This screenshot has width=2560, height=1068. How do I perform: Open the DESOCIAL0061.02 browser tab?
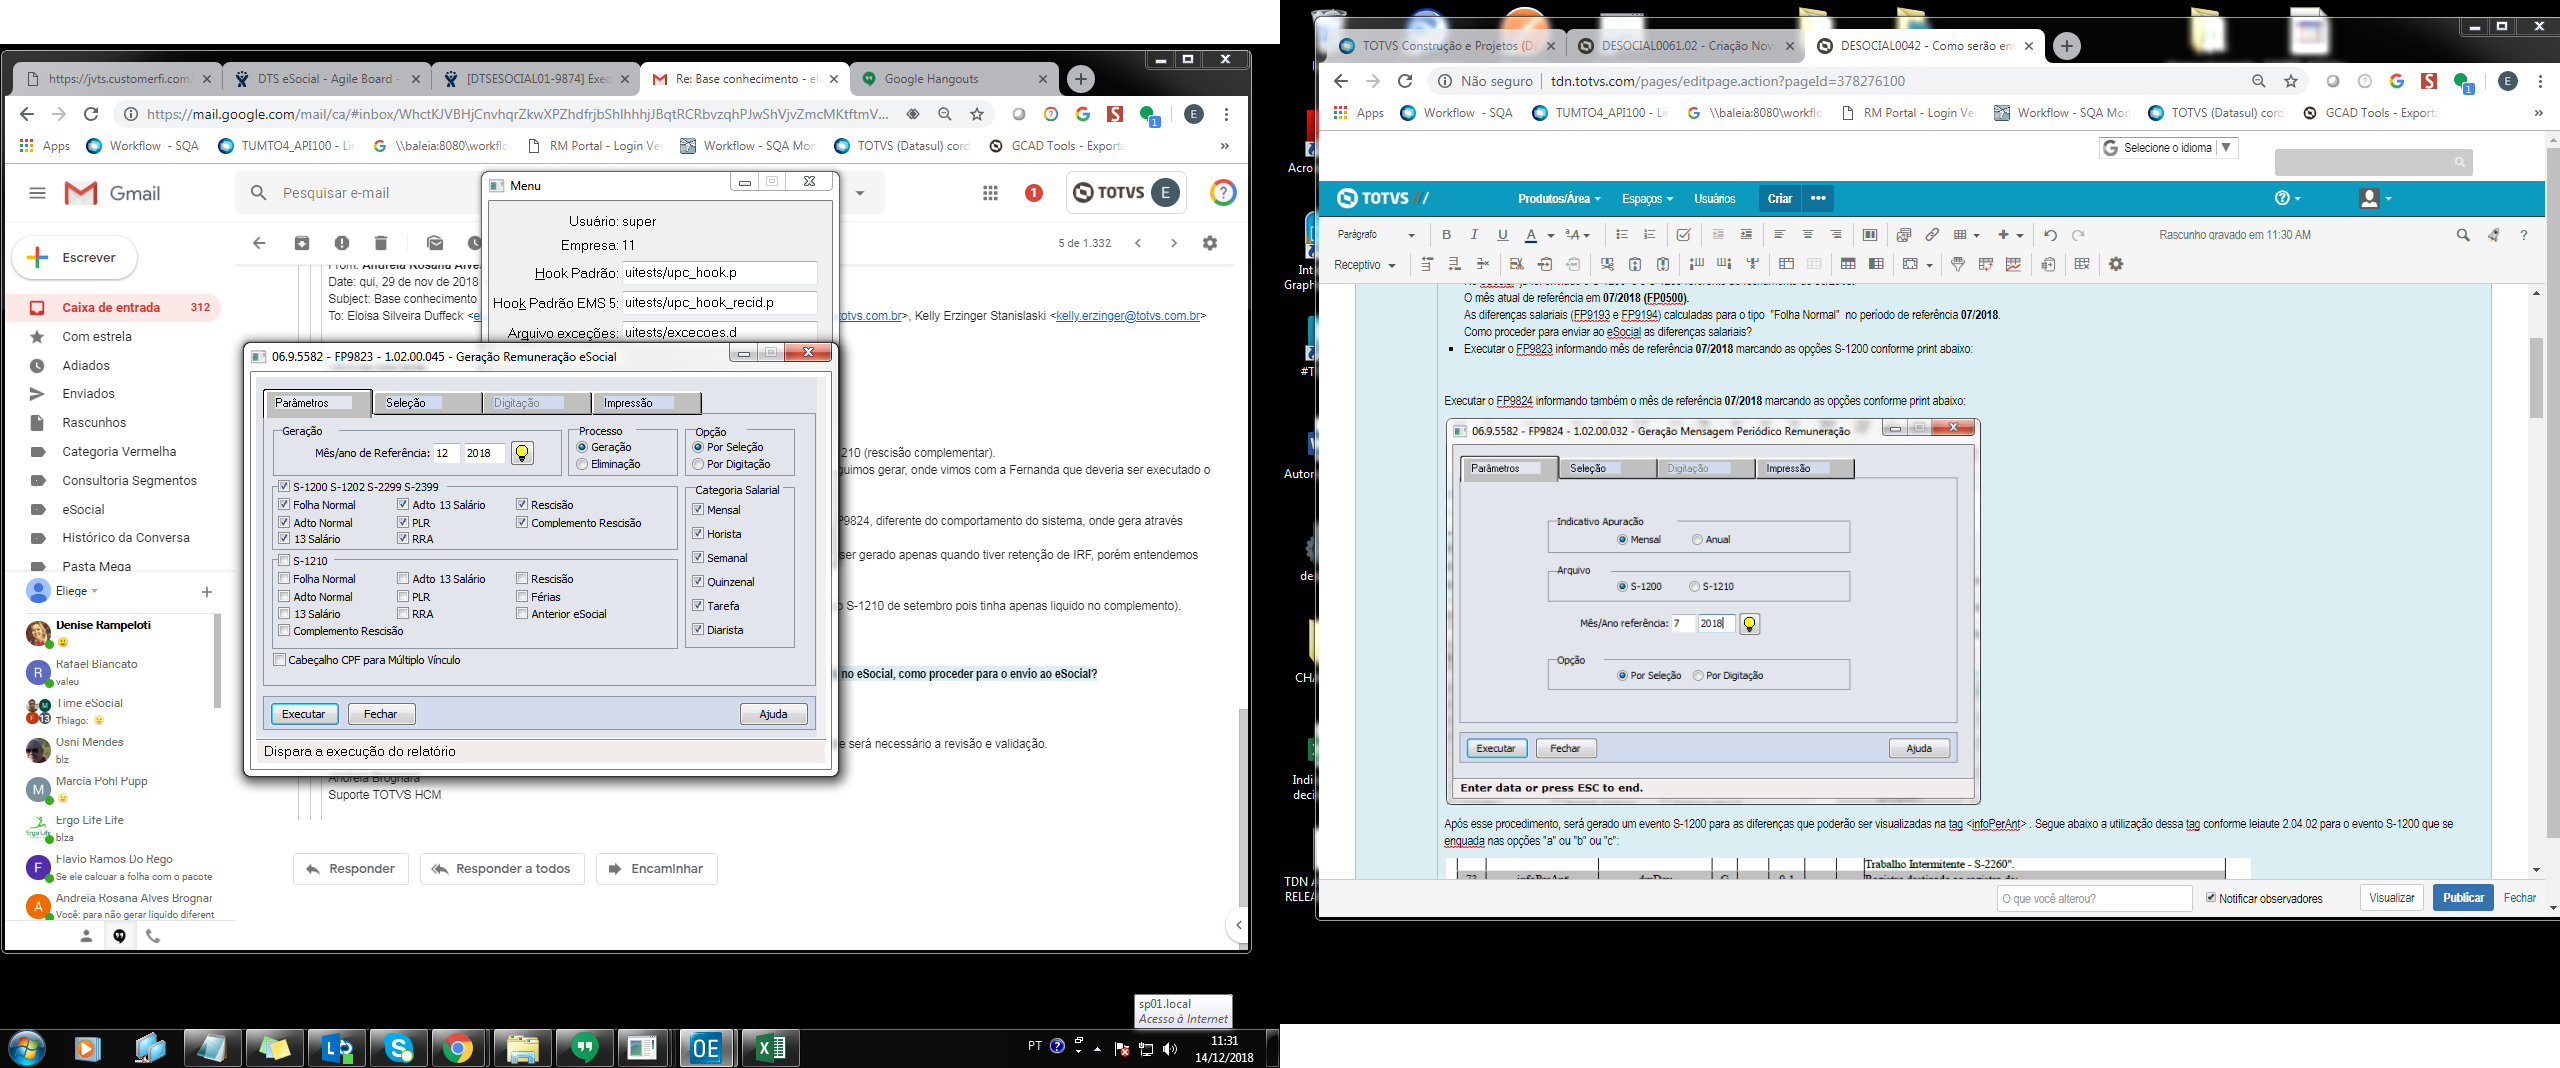click(1686, 46)
